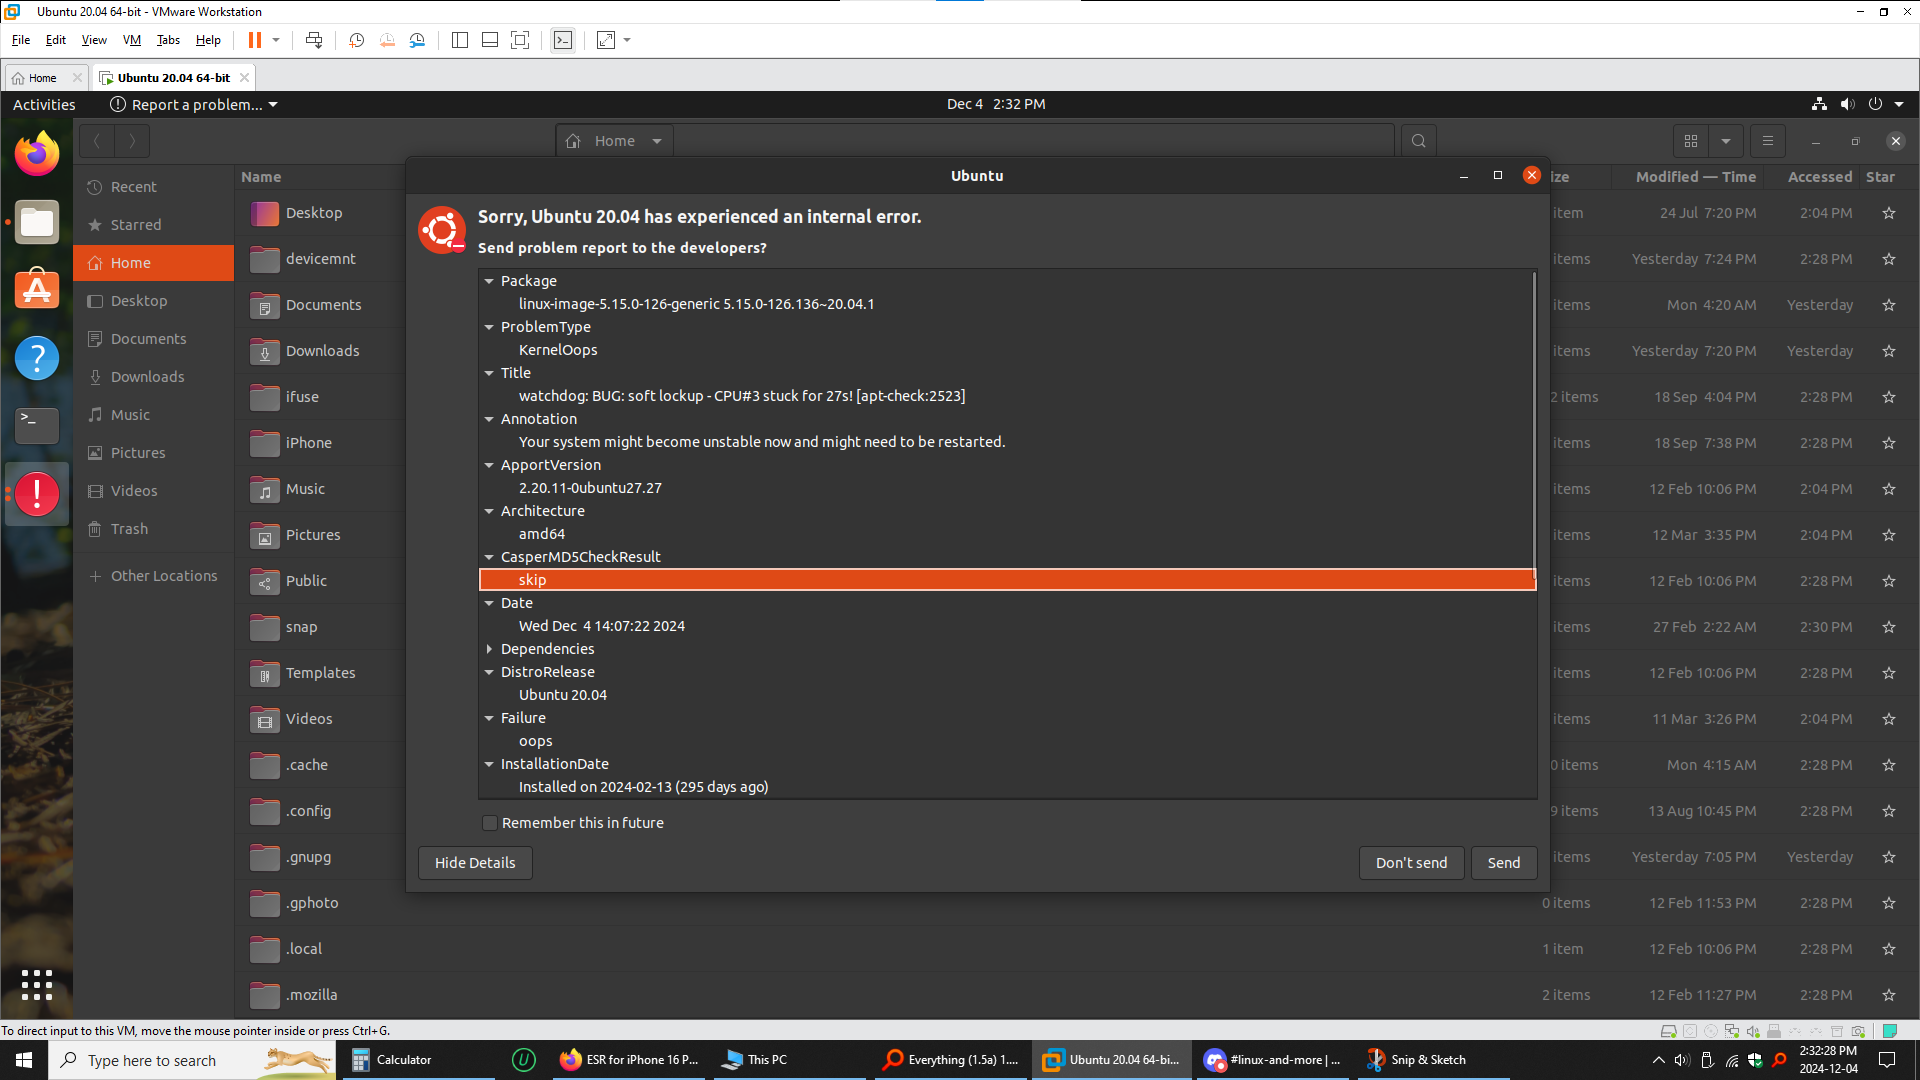Viewport: 1920px width, 1080px height.
Task: Take a VM snapshot icon
Action: tap(356, 40)
